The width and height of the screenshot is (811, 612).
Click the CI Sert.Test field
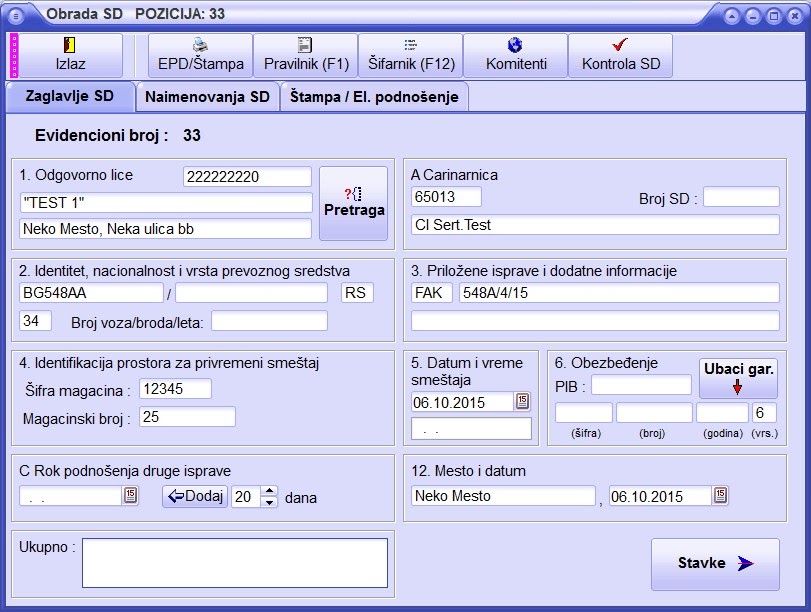coord(595,225)
